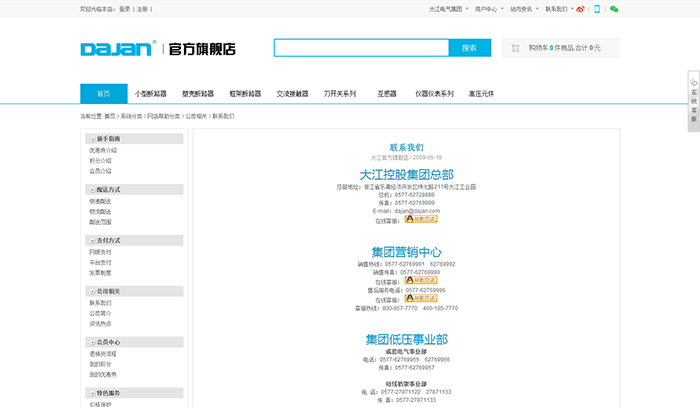Open the 互感器 navigation tab

click(x=387, y=94)
